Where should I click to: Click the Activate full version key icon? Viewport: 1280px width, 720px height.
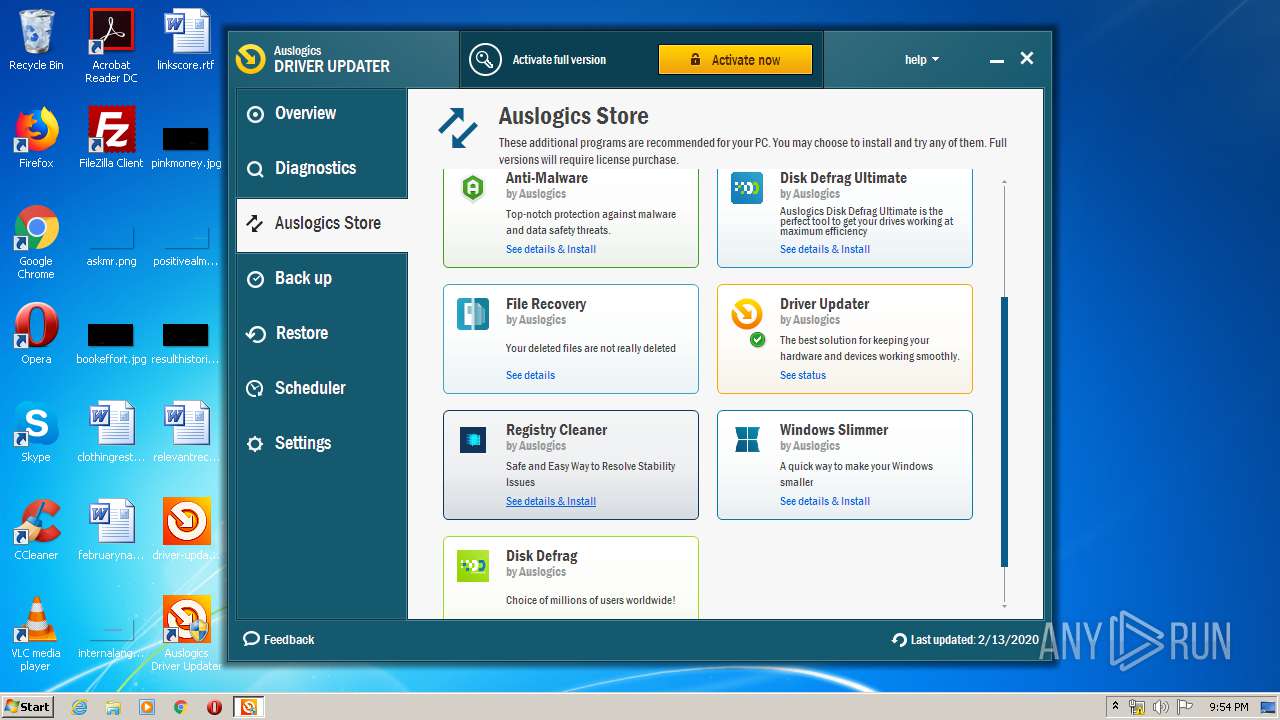click(x=485, y=60)
